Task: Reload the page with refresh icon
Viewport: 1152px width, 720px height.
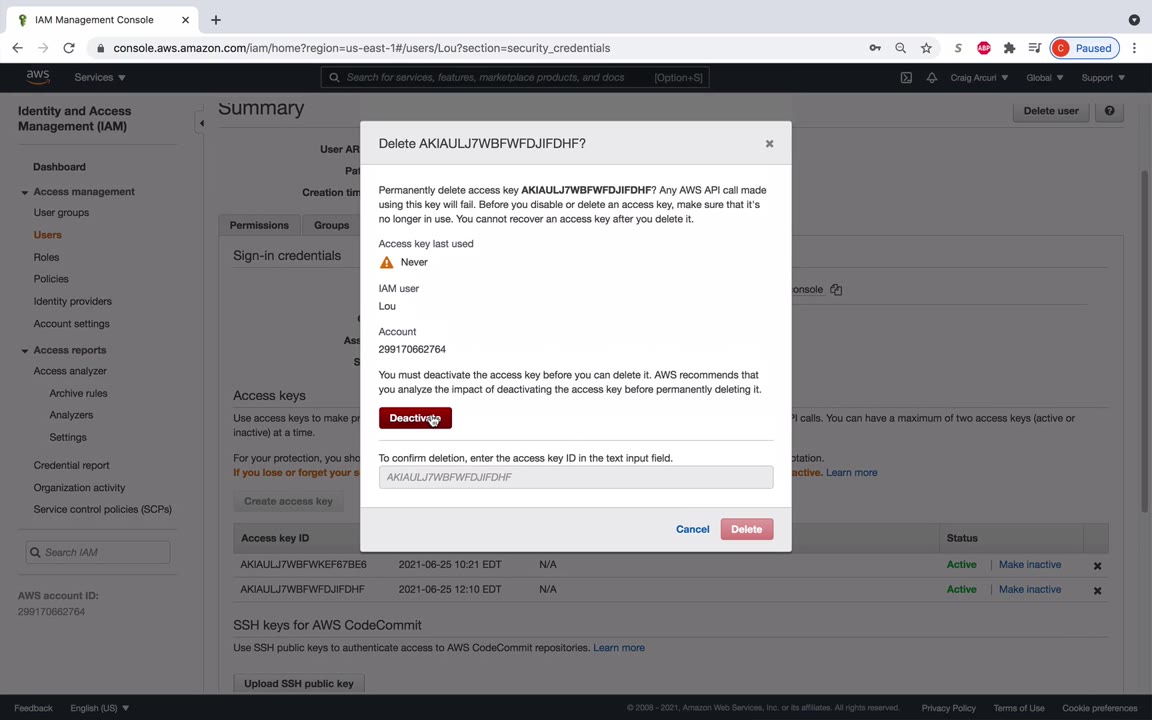Action: point(69,48)
